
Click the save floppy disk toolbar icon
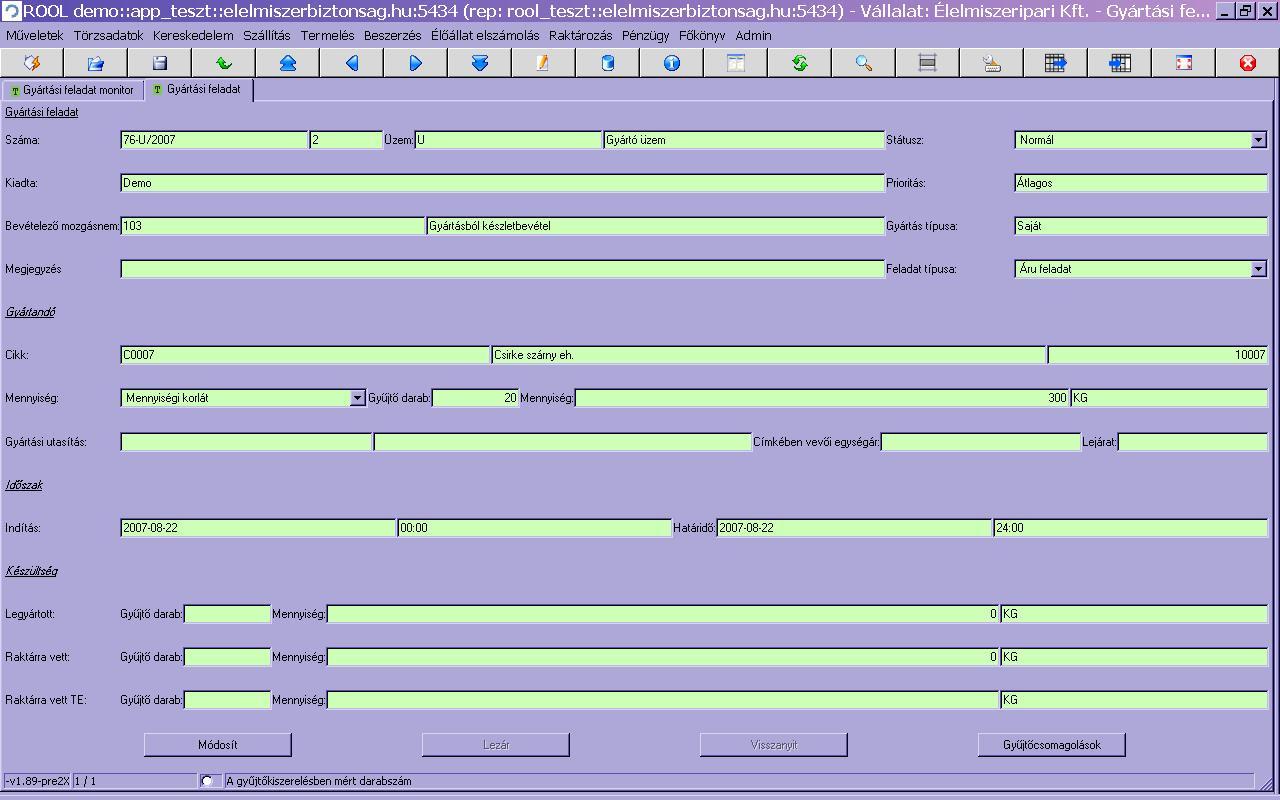[160, 63]
